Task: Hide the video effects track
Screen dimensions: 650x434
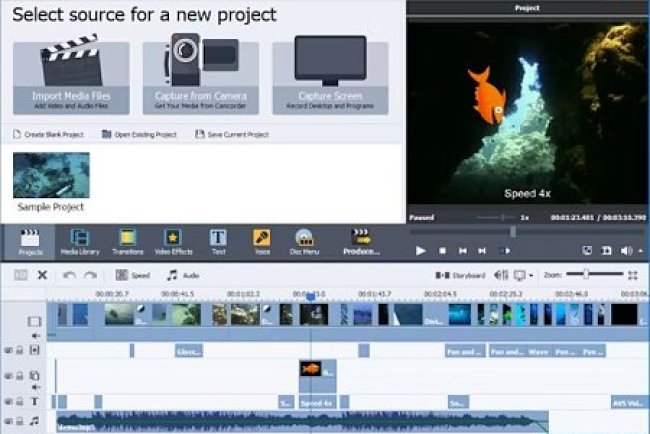Action: 8,350
